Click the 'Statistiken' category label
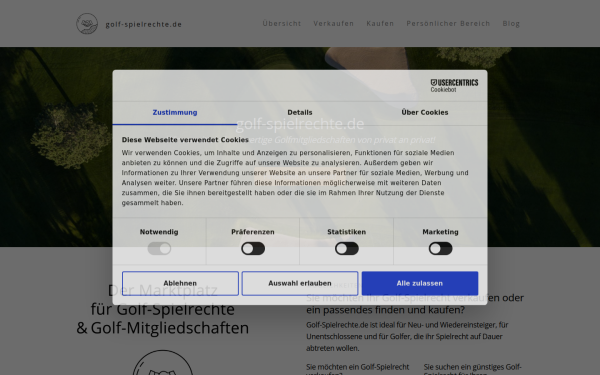 click(346, 232)
